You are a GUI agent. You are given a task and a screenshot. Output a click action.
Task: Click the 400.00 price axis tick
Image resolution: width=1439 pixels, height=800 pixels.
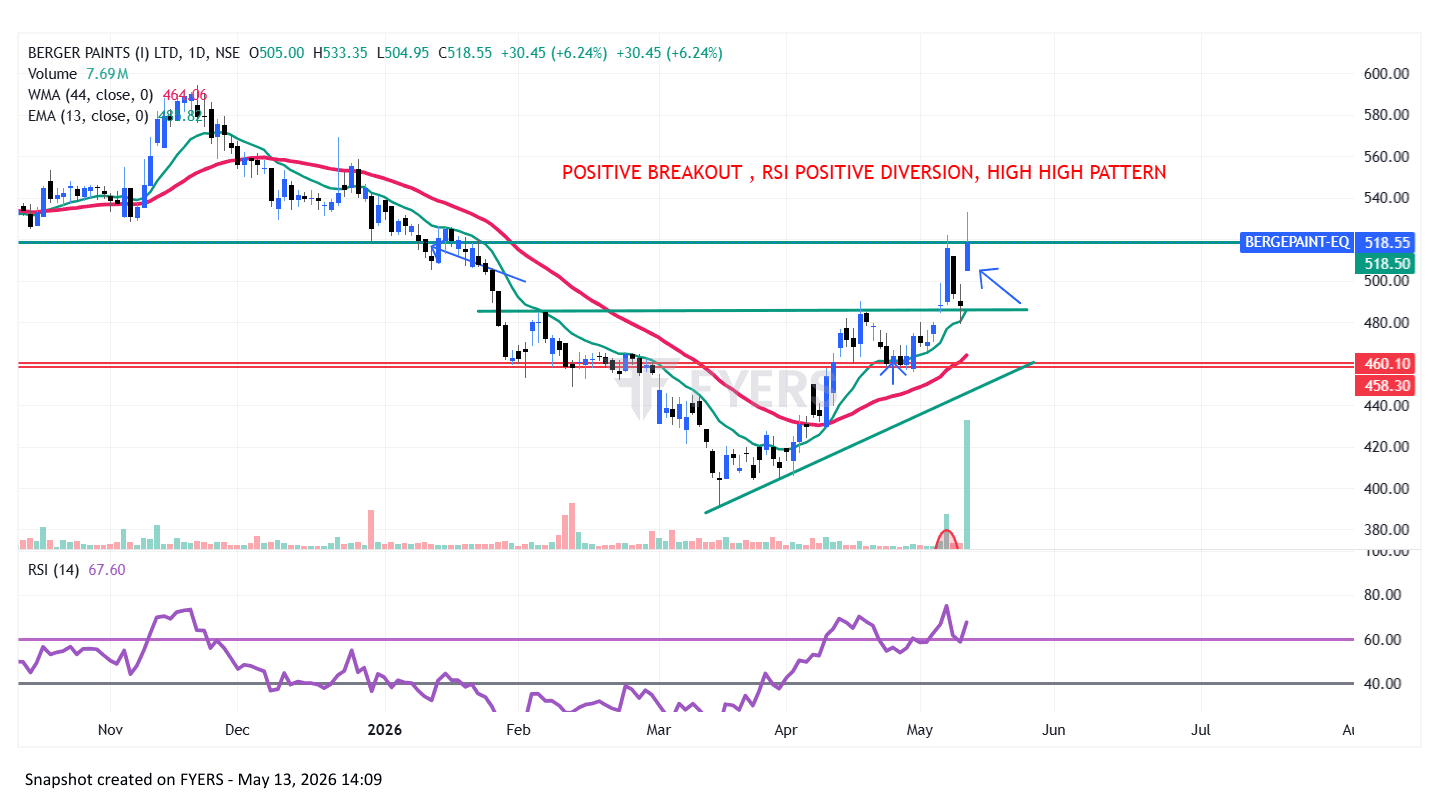1386,489
